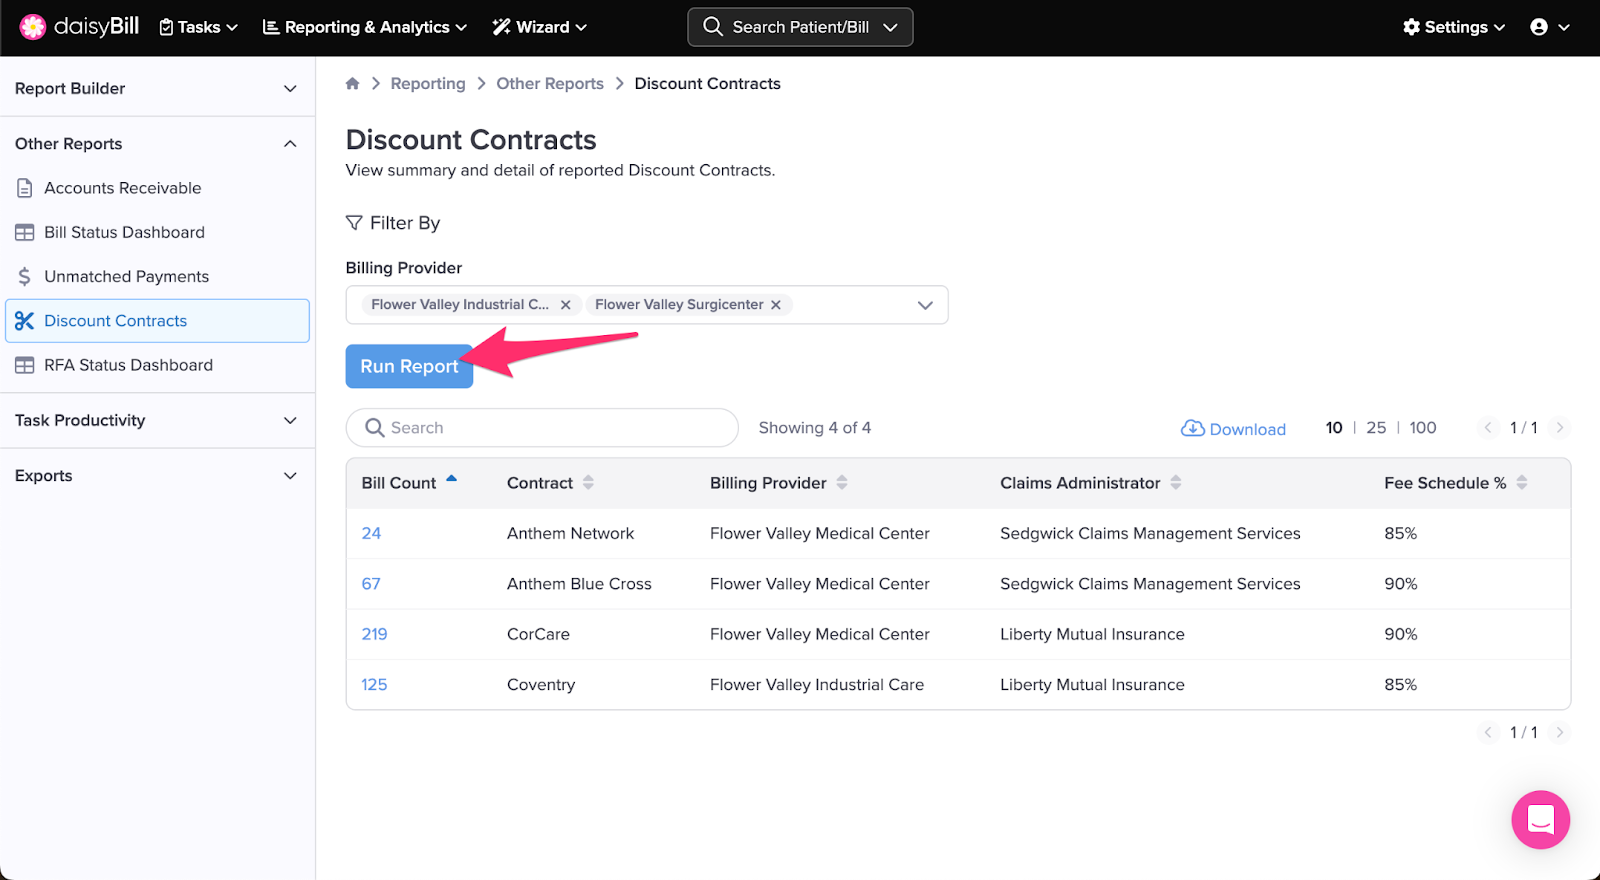Sort by Contract column arrows

(588, 483)
